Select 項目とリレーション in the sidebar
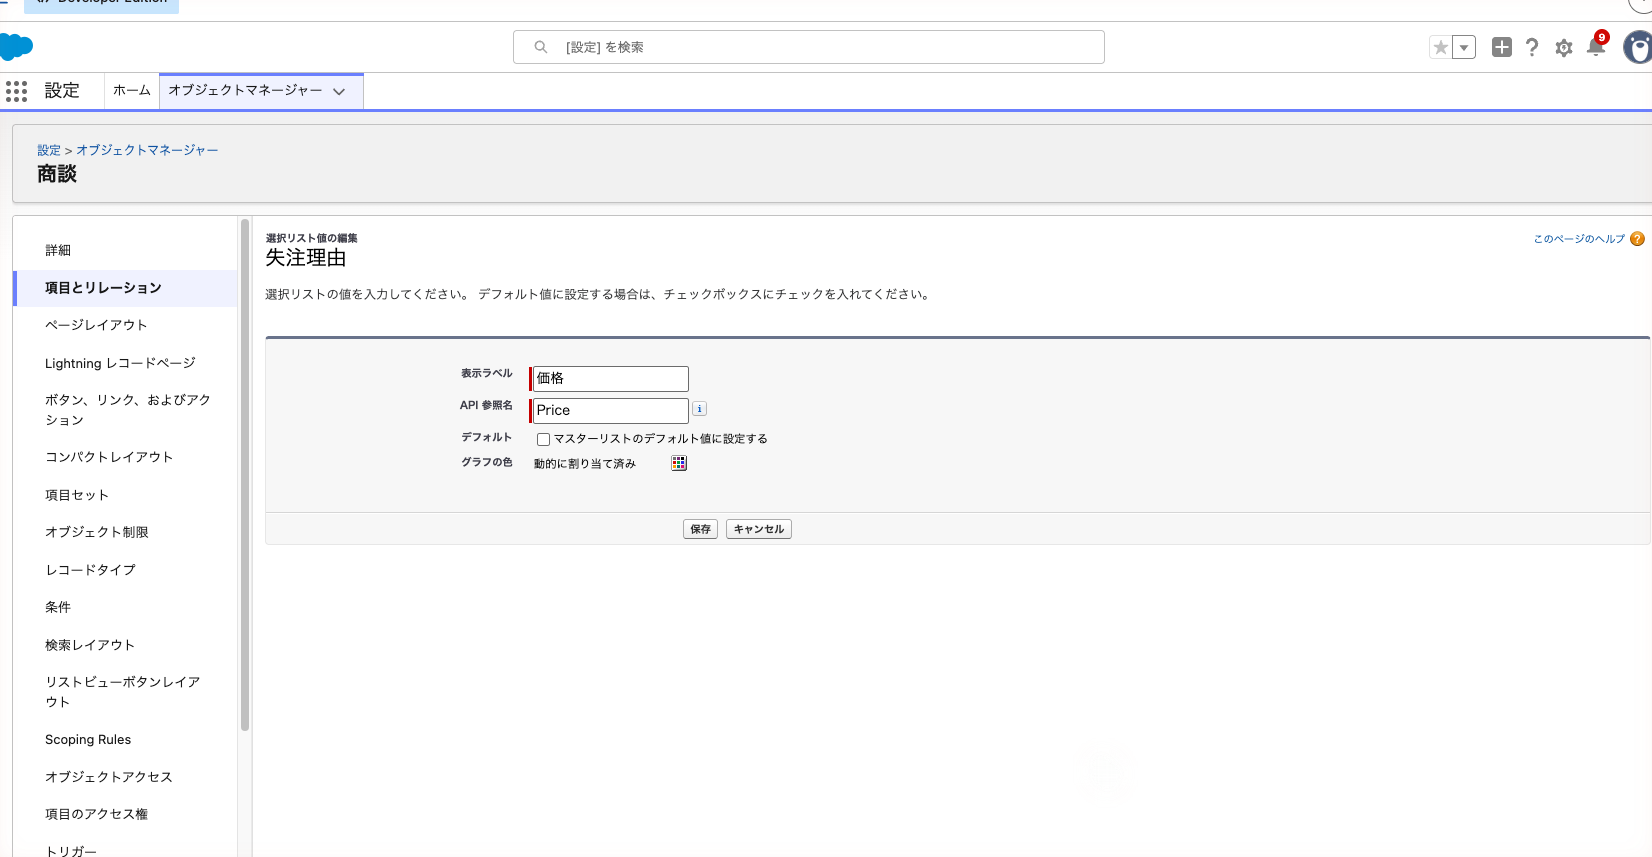The image size is (1652, 857). pyautogui.click(x=126, y=288)
